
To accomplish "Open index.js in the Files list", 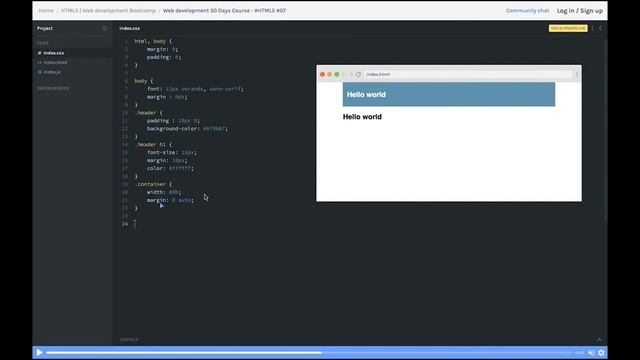I will pos(52,72).
